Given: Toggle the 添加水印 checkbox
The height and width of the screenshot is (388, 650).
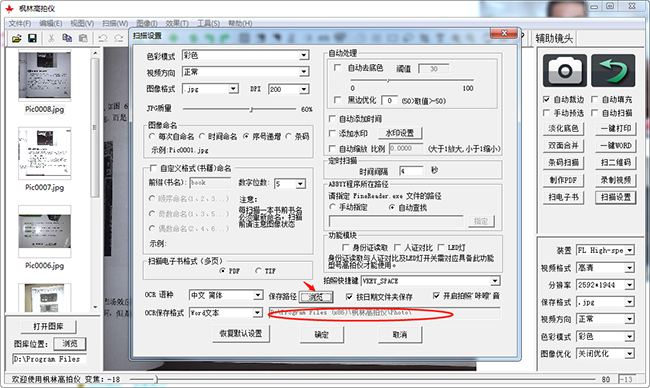Looking at the screenshot, I should (332, 133).
